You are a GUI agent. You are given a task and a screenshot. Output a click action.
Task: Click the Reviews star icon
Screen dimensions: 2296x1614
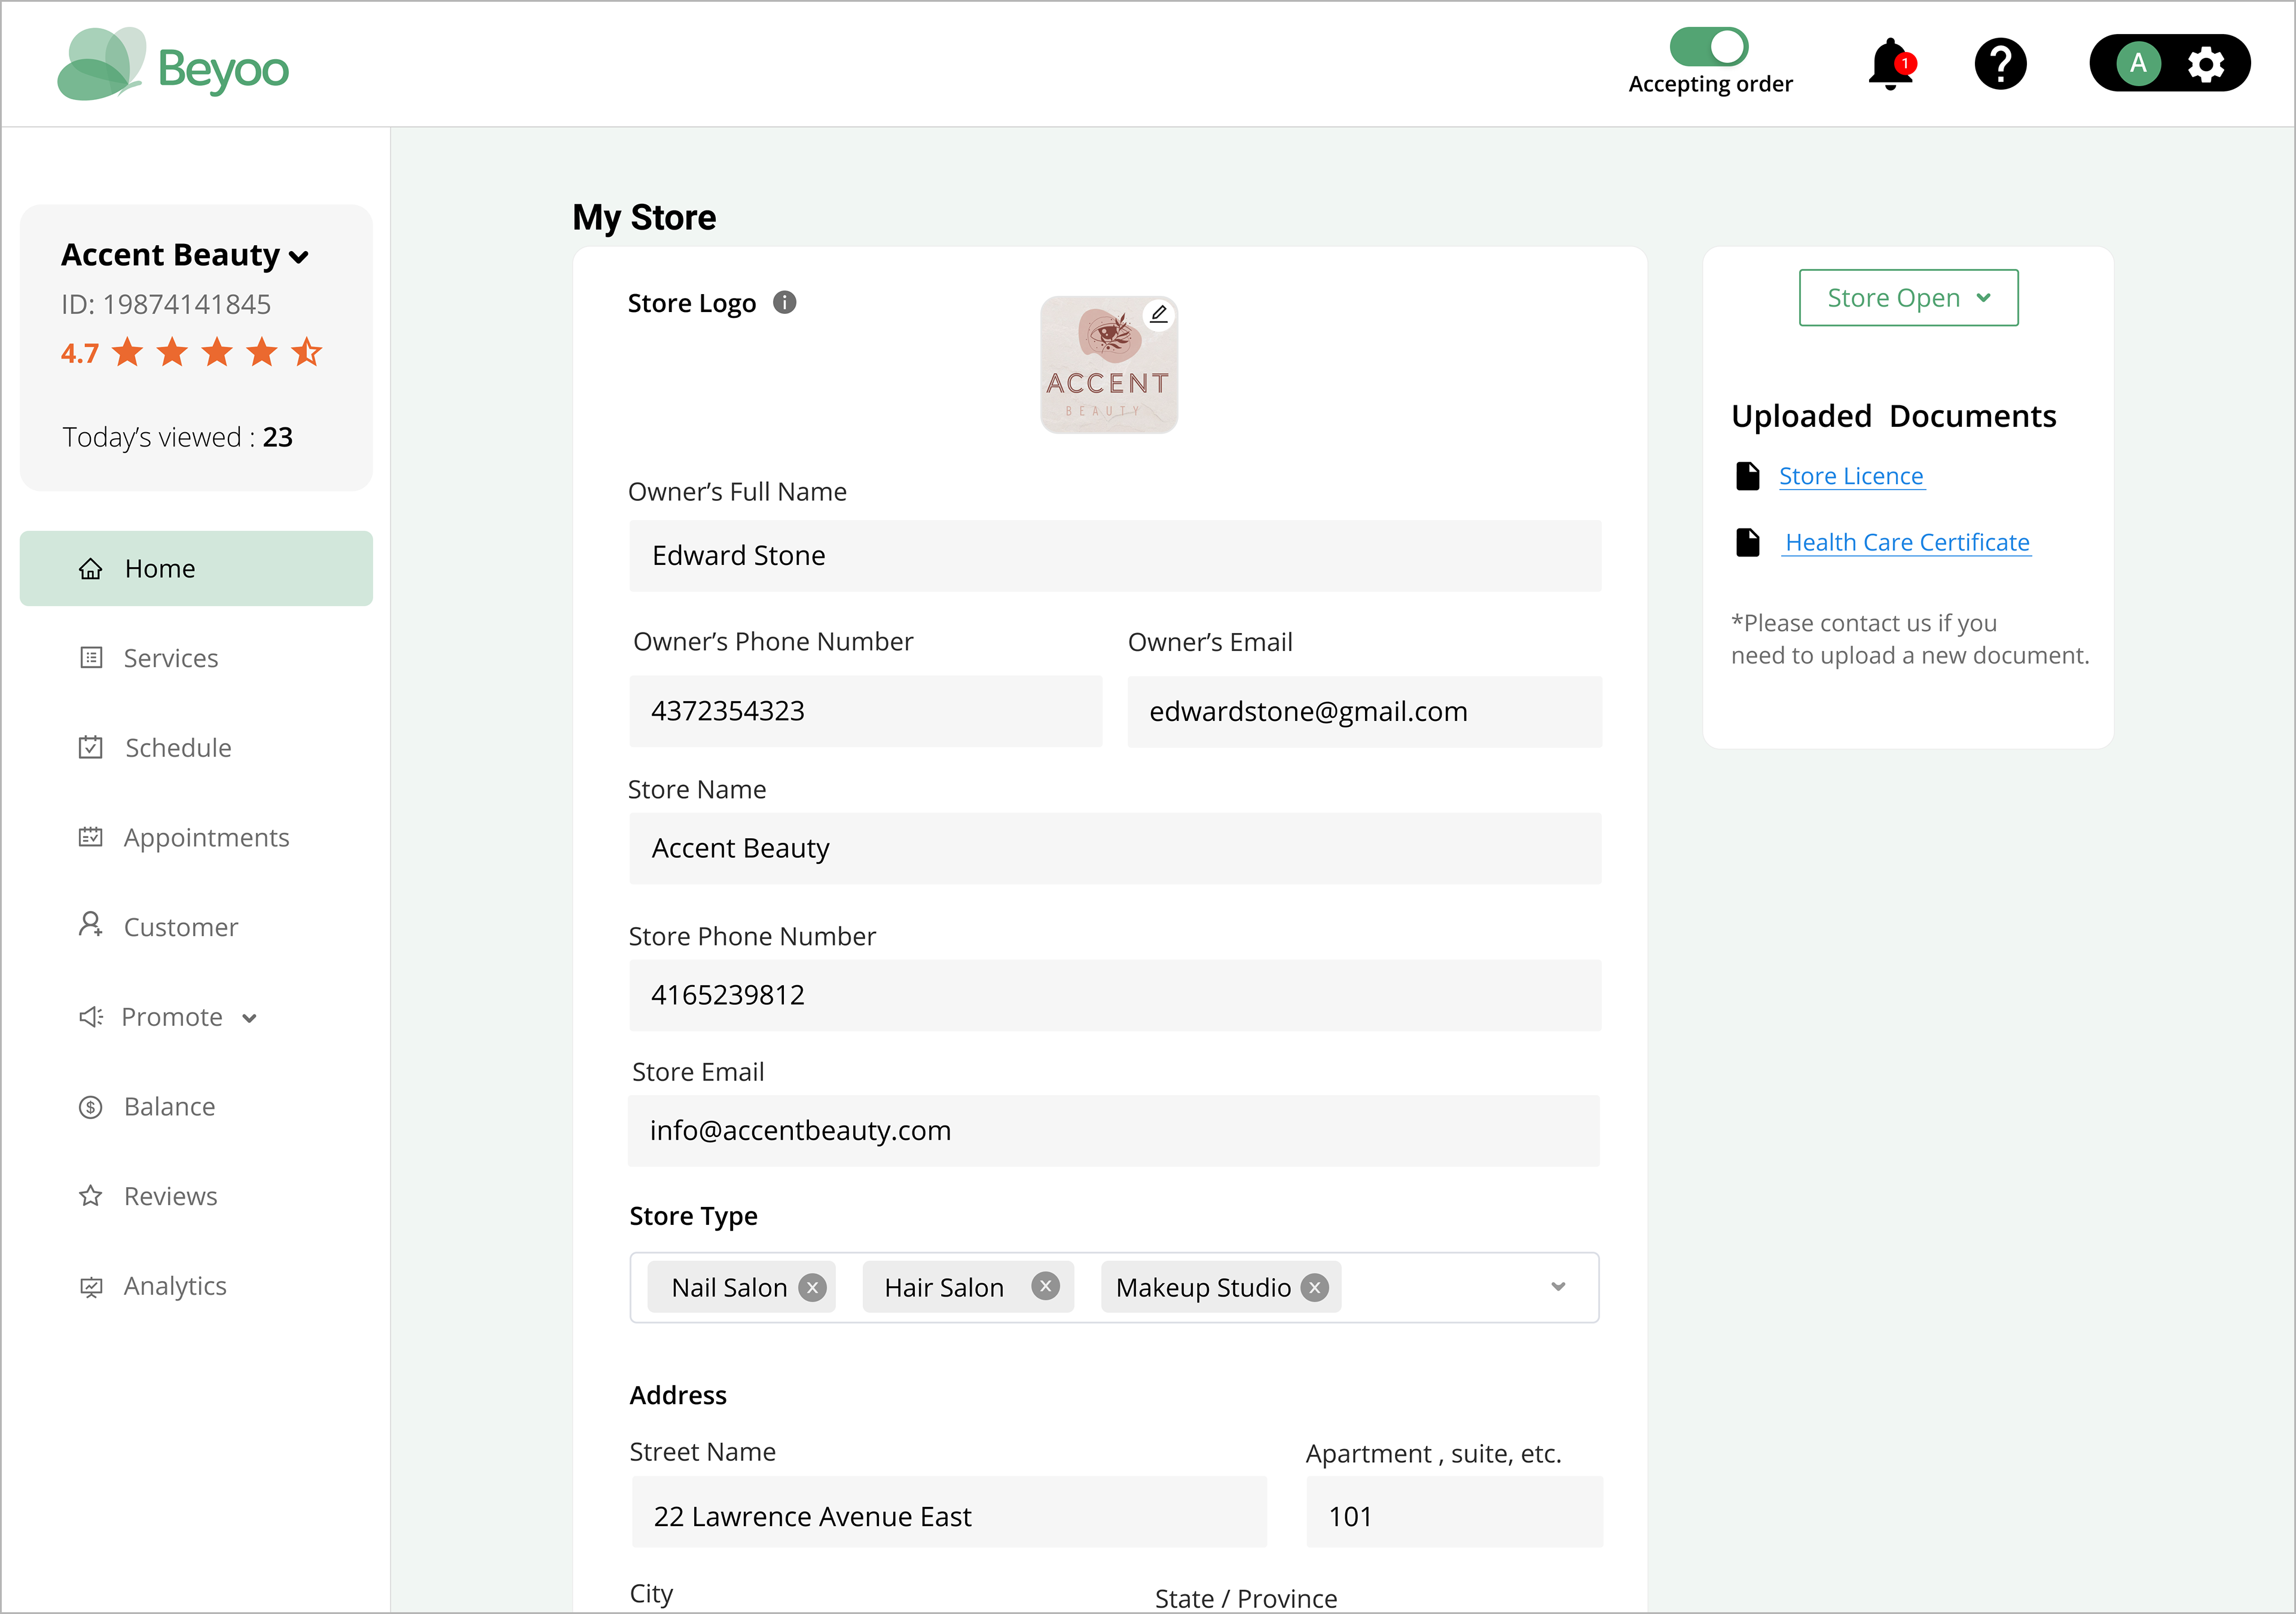click(x=91, y=1196)
